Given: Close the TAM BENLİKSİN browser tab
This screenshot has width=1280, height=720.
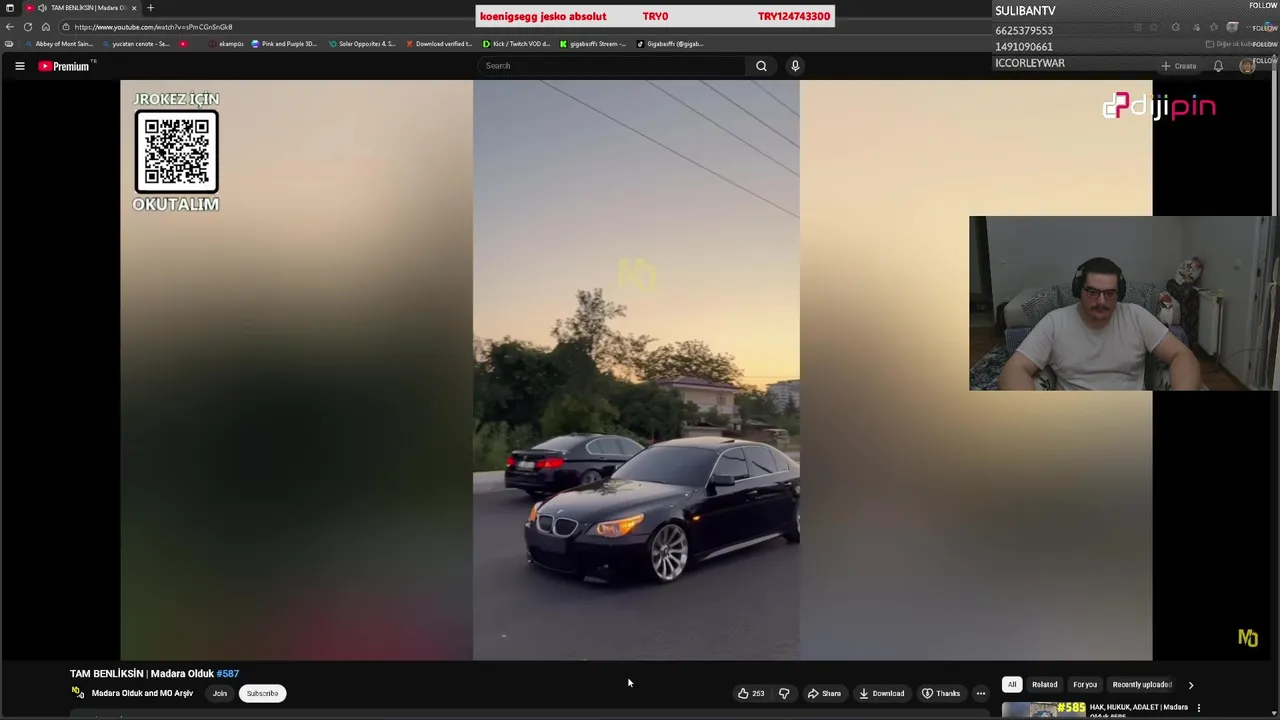Looking at the screenshot, I should coord(133,8).
